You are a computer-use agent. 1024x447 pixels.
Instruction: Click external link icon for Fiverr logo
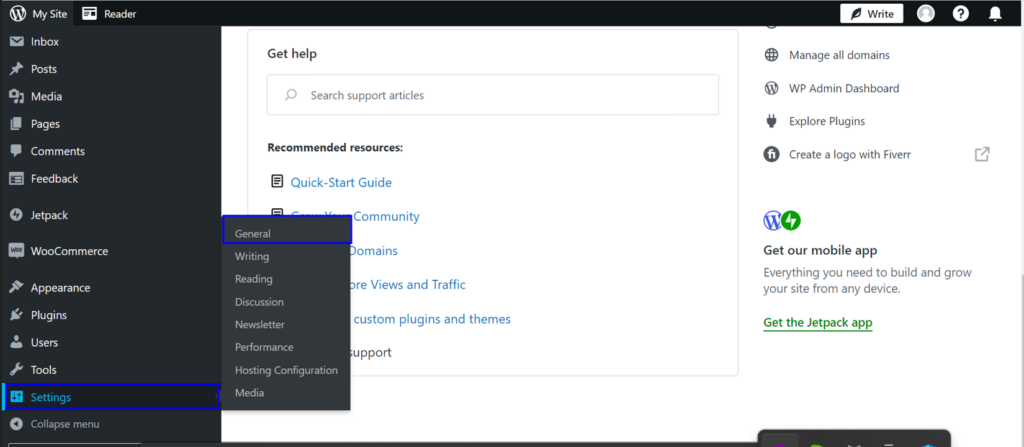(x=982, y=155)
